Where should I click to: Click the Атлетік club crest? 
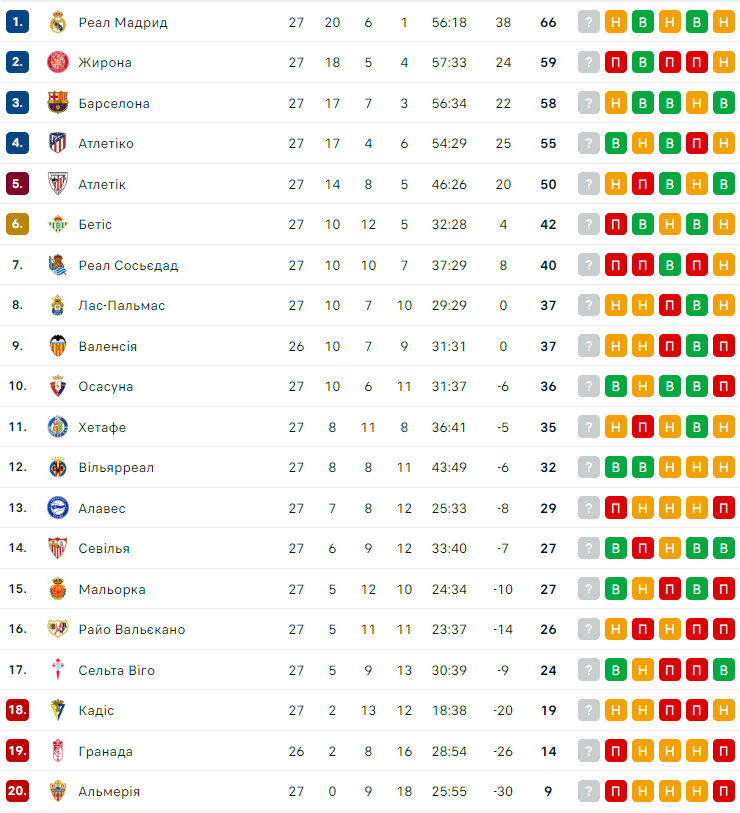(x=57, y=184)
